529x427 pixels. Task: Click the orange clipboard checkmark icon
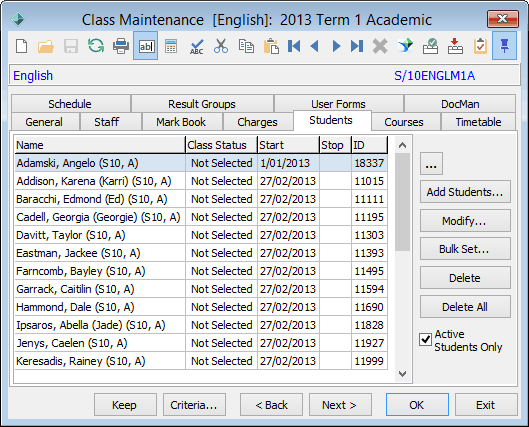click(x=480, y=46)
